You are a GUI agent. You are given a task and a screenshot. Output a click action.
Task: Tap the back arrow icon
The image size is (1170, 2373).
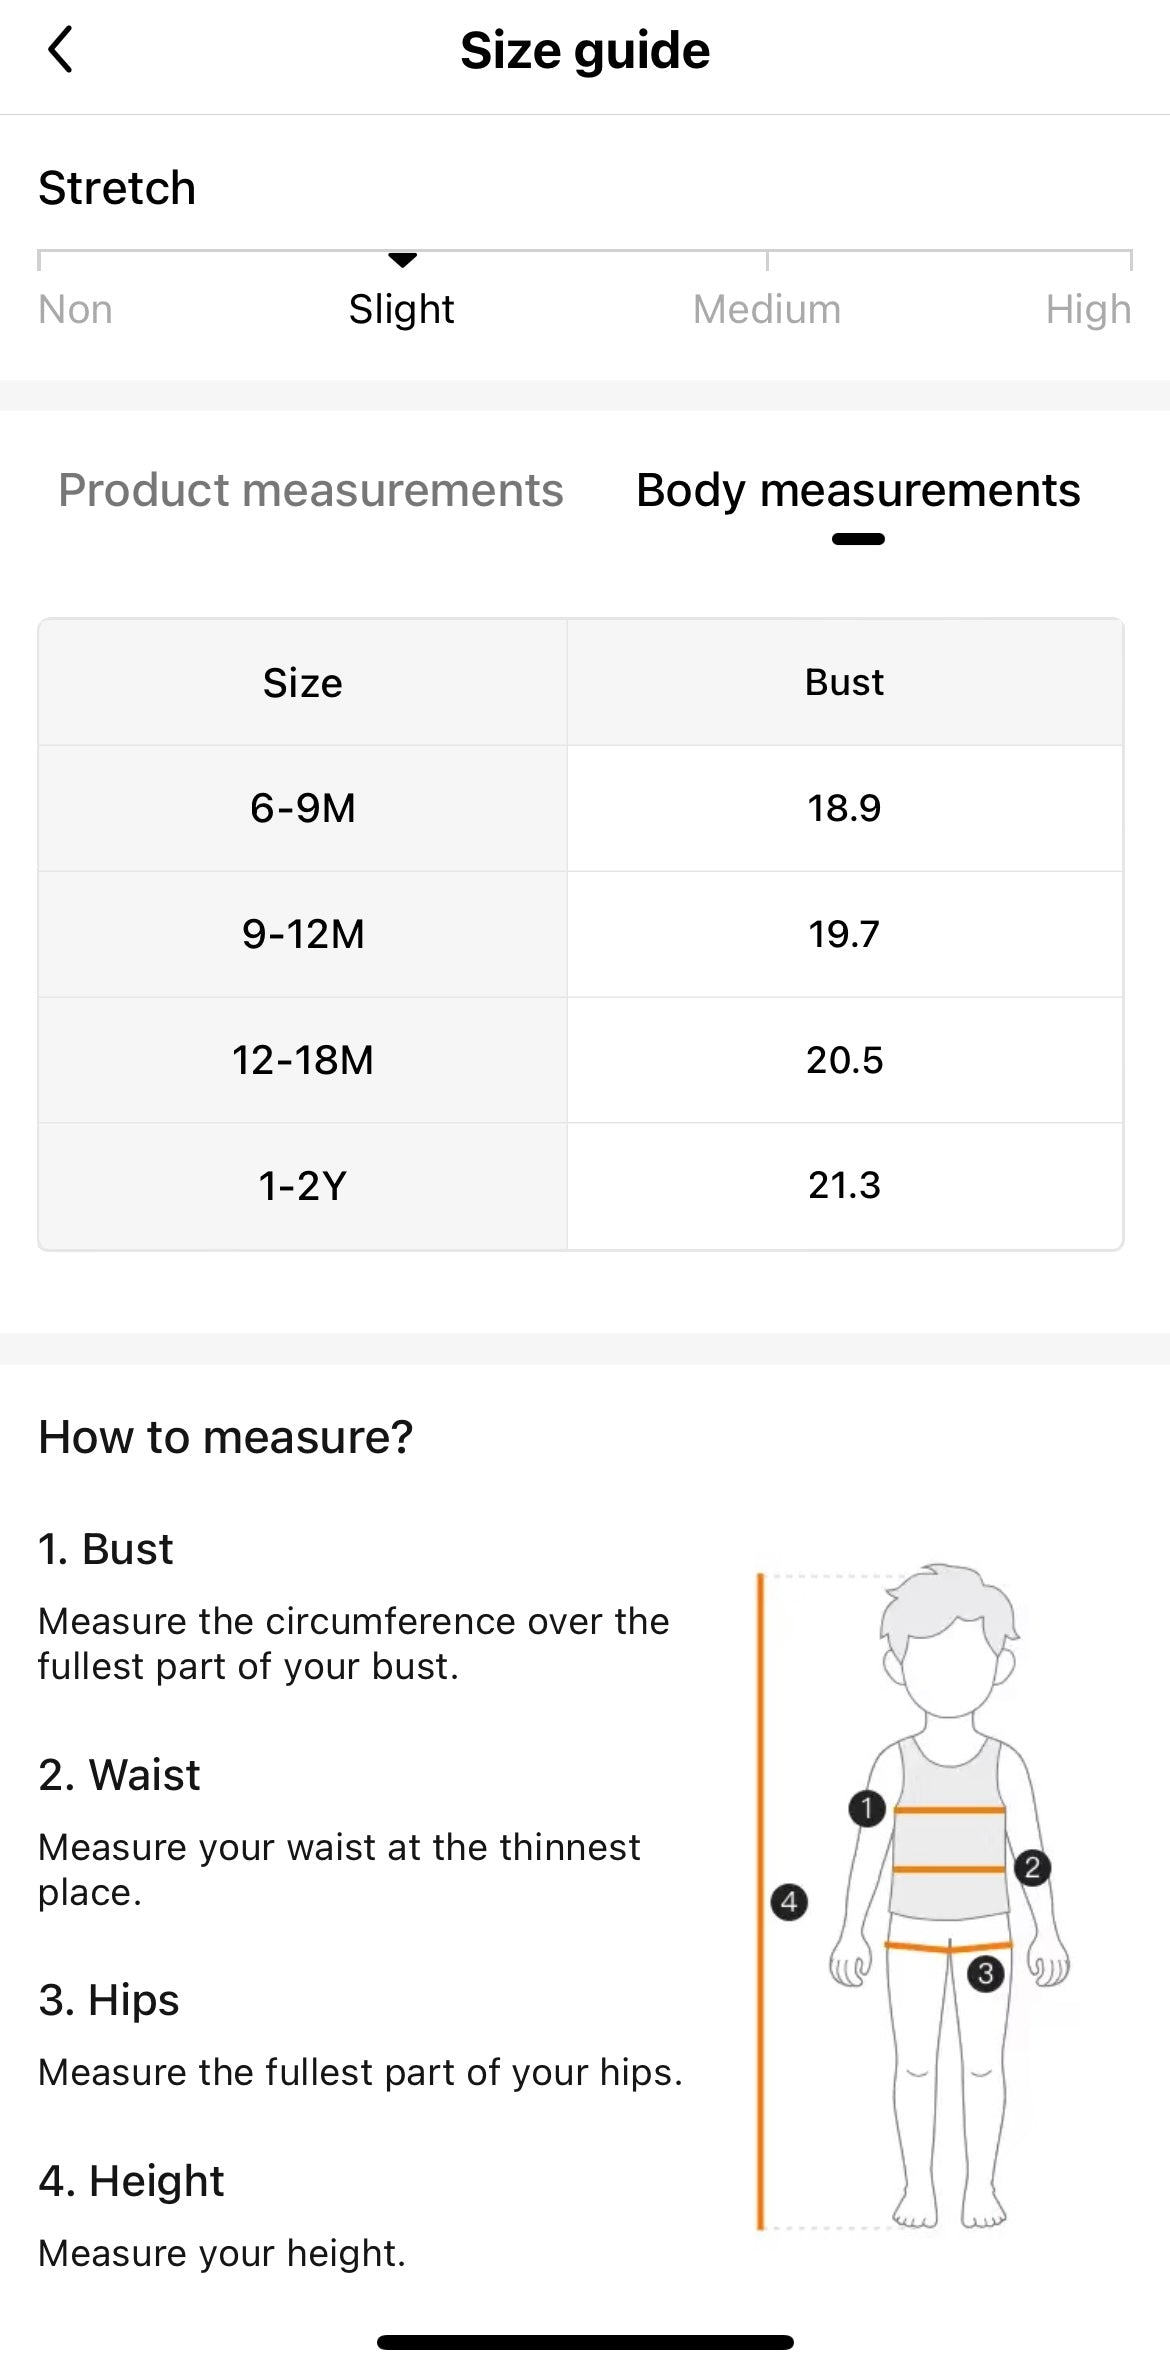coord(61,50)
